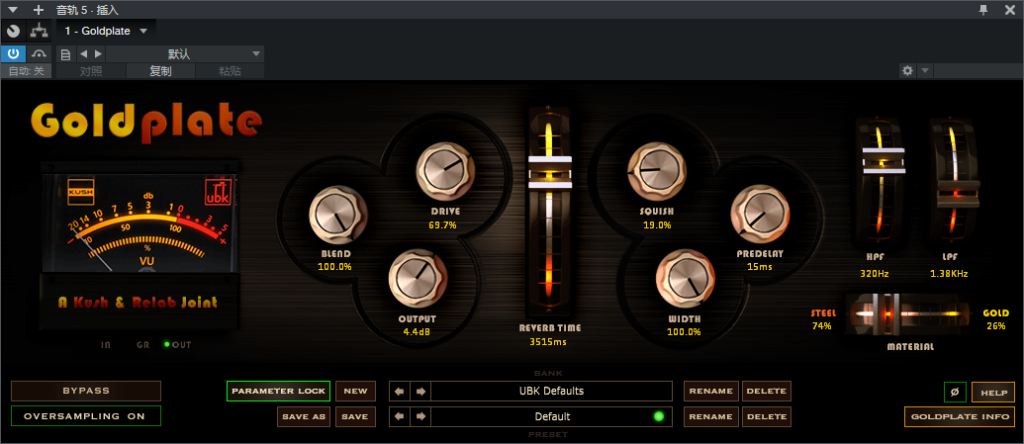The width and height of the screenshot is (1024, 444).
Task: Click RENAME for the Default preset
Action: pos(711,416)
